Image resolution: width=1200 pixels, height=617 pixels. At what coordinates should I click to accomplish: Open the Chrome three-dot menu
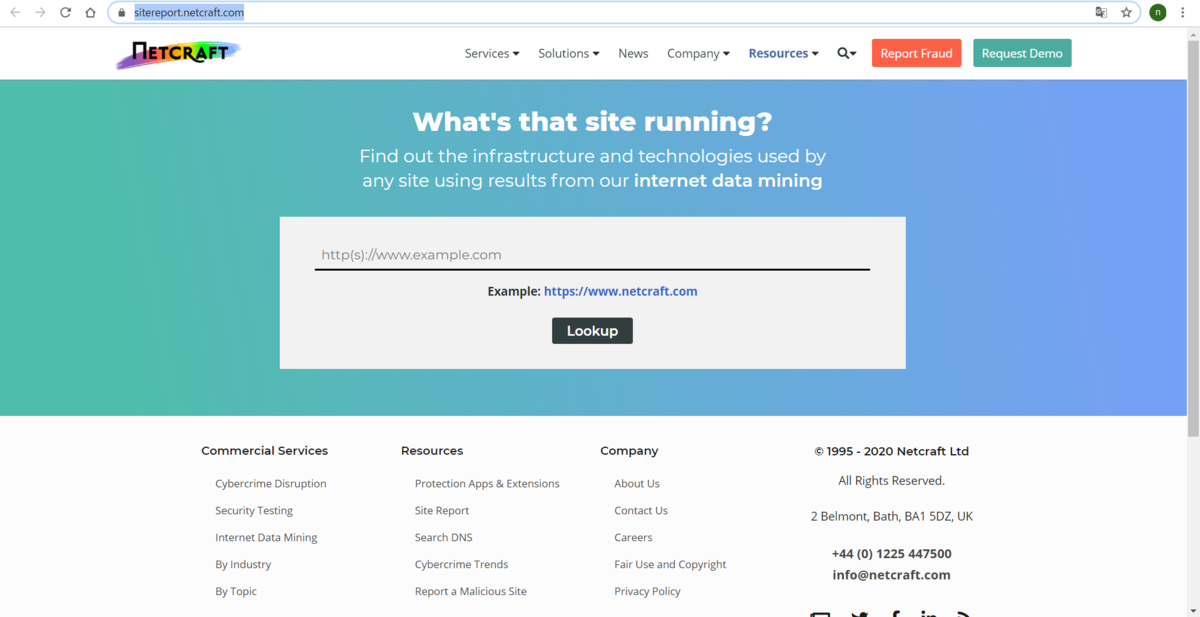pyautogui.click(x=1183, y=13)
